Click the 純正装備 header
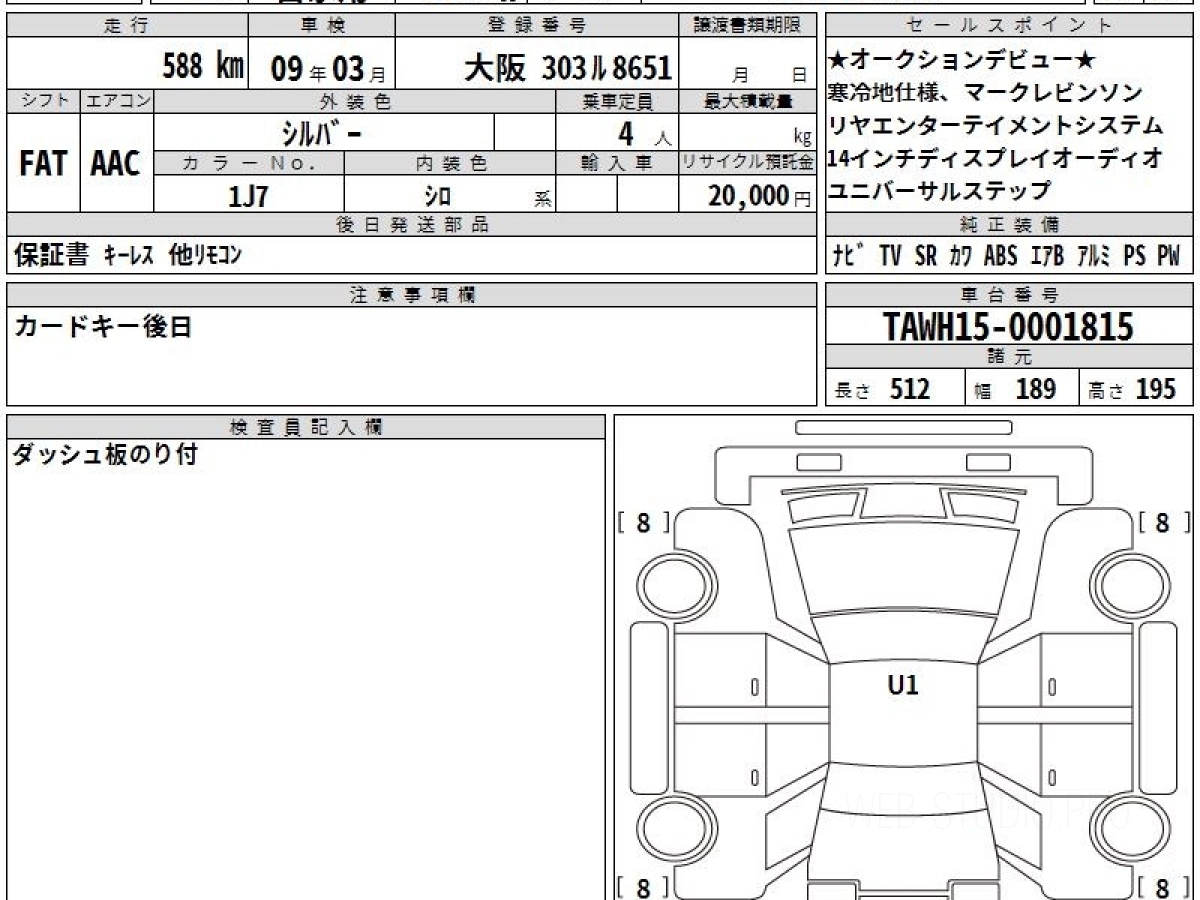Screen dimensions: 1200x900 pyautogui.click(x=1010, y=225)
